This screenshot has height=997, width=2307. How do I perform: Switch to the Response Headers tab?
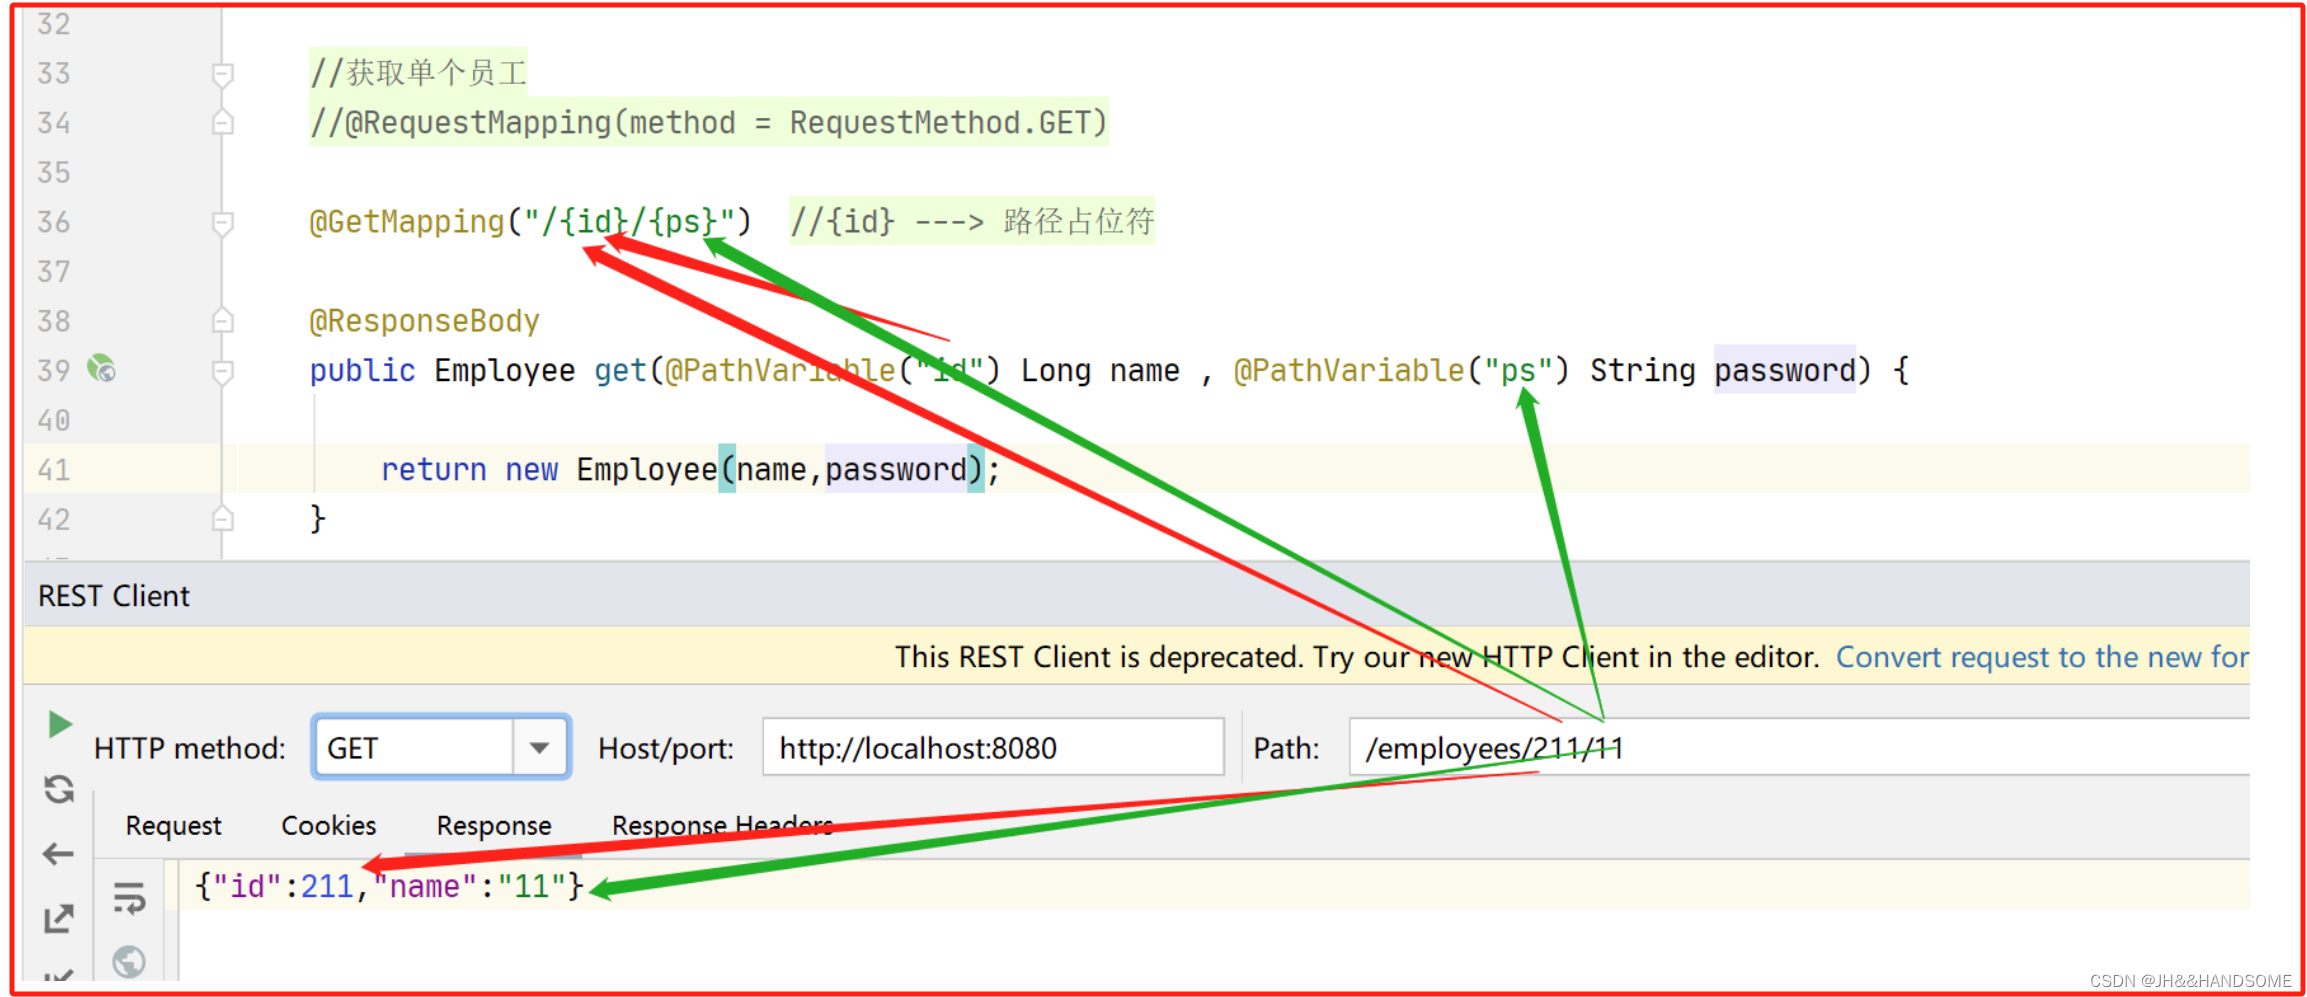[x=723, y=826]
